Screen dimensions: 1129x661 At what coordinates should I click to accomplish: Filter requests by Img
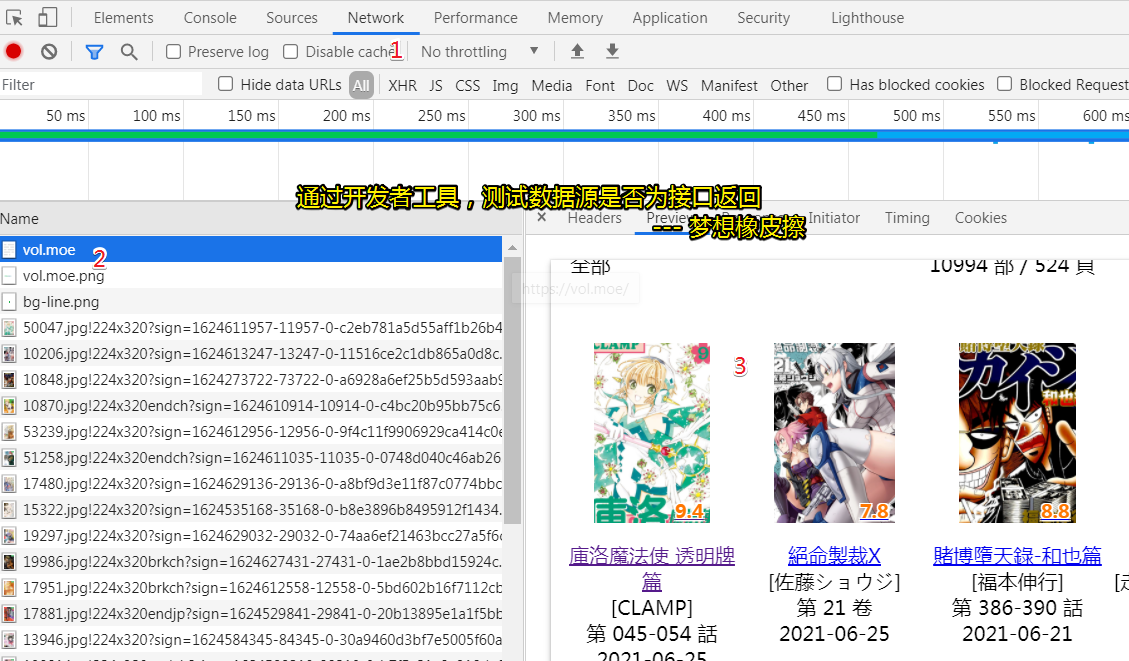(x=505, y=86)
